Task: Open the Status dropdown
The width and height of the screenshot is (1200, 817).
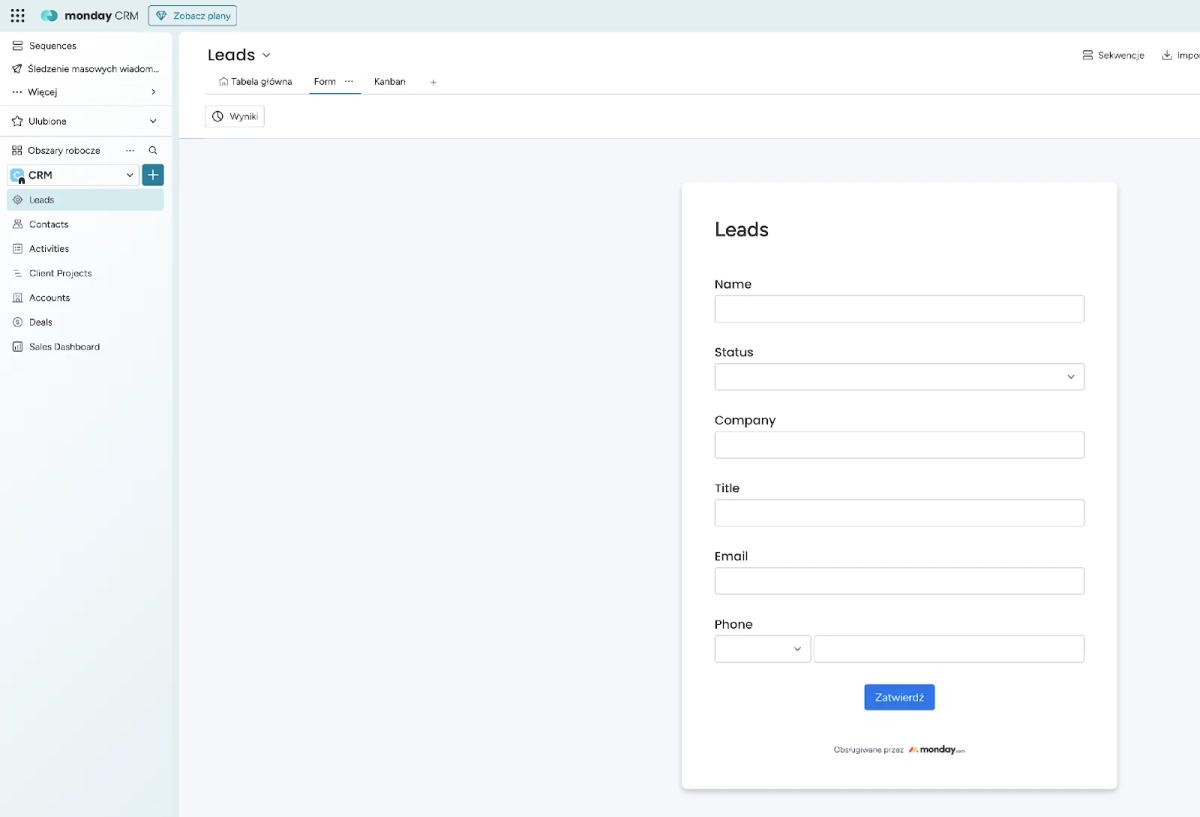Action: coord(899,377)
